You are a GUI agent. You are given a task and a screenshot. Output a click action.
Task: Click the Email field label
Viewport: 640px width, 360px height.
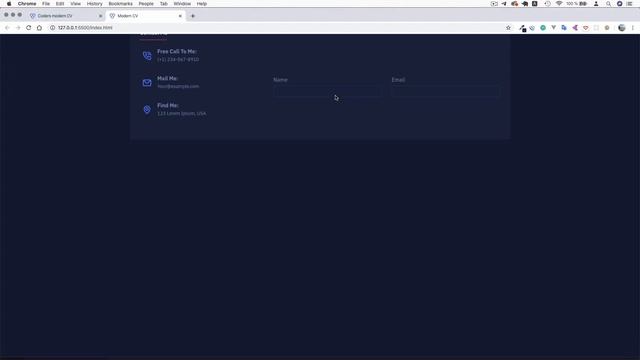[398, 80]
